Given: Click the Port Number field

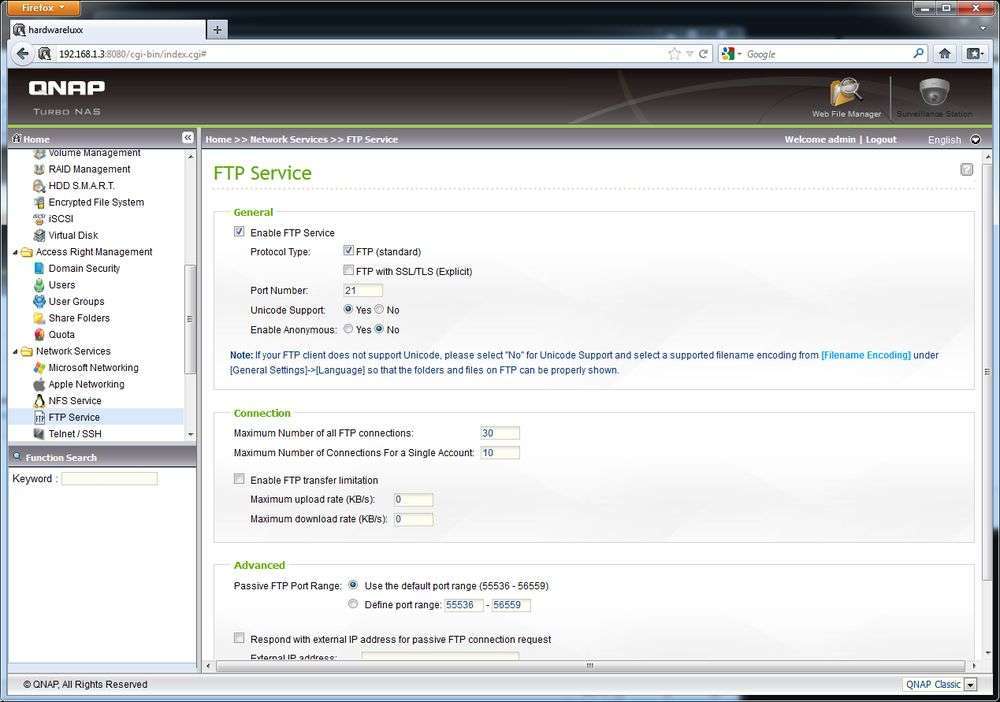Looking at the screenshot, I should point(363,291).
